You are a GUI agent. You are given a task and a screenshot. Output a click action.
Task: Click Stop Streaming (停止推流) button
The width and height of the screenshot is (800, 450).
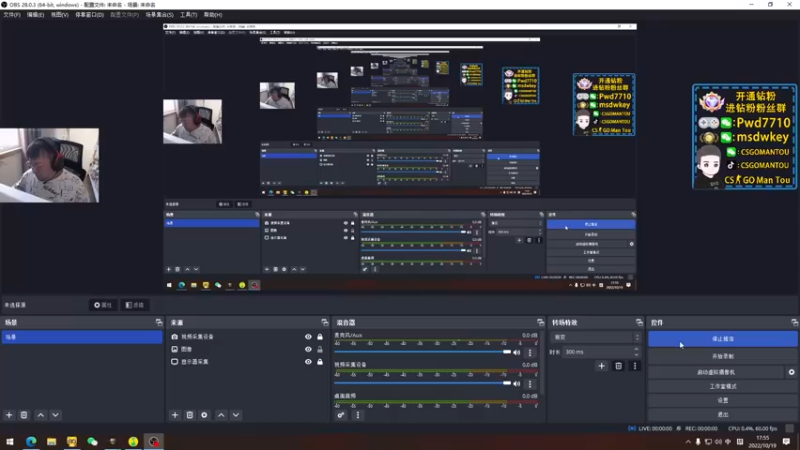pyautogui.click(x=722, y=339)
